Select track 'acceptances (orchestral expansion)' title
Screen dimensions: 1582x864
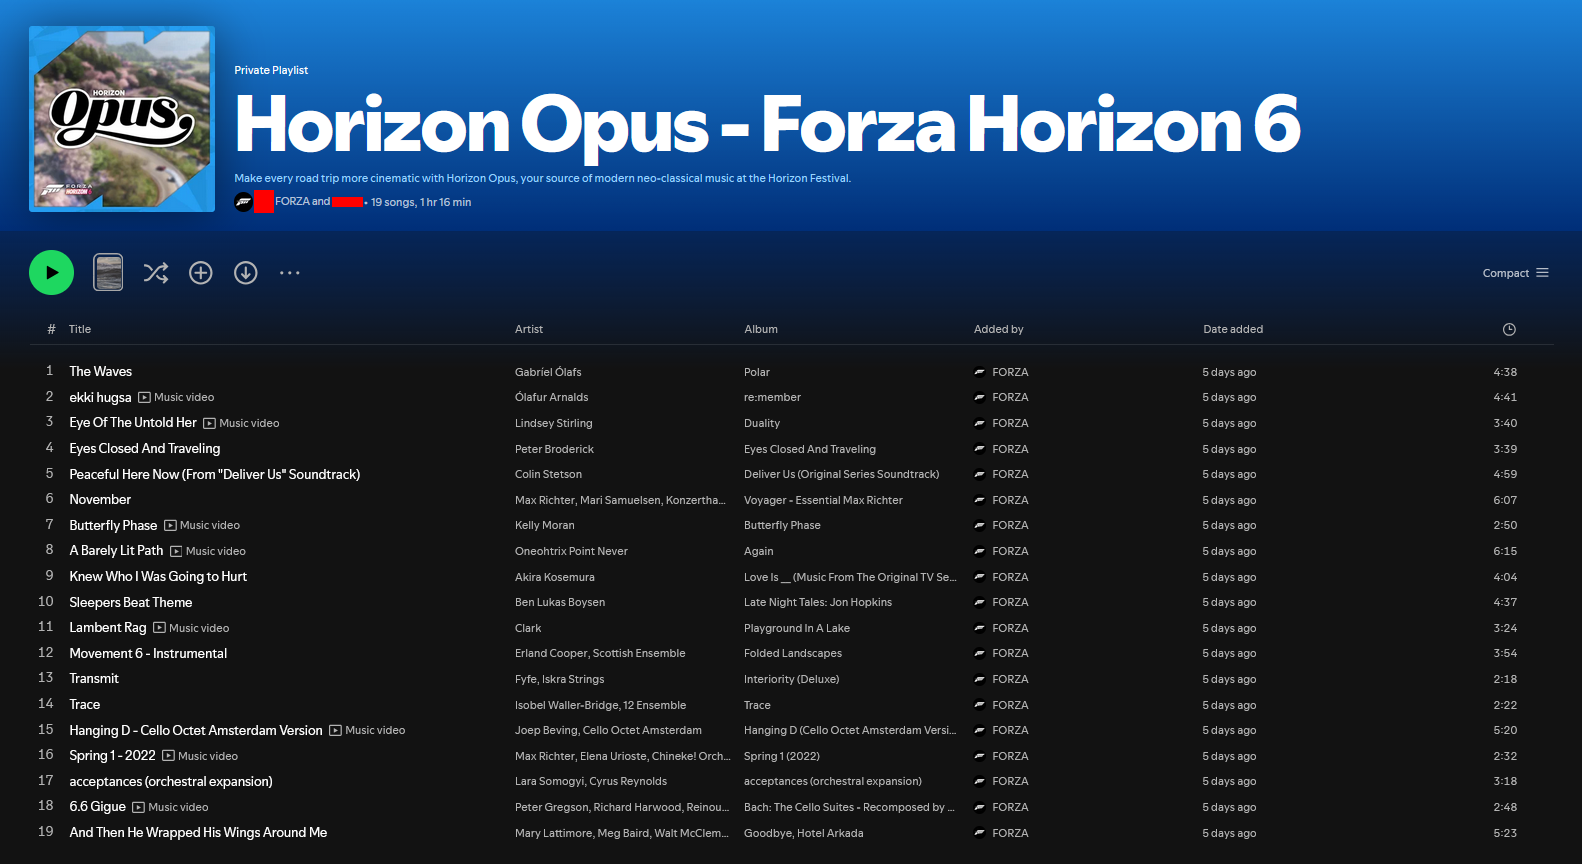tap(171, 781)
